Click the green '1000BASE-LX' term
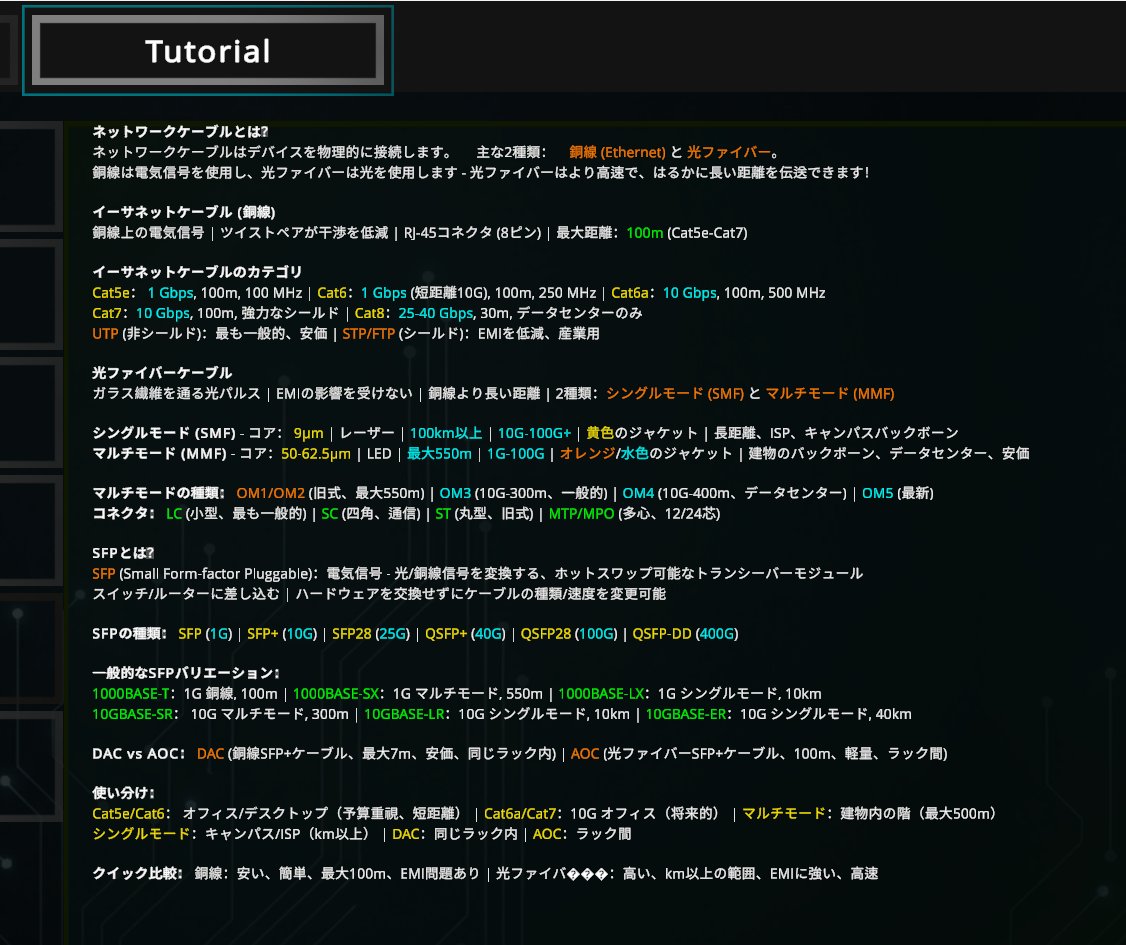1126x945 pixels. (x=601, y=694)
